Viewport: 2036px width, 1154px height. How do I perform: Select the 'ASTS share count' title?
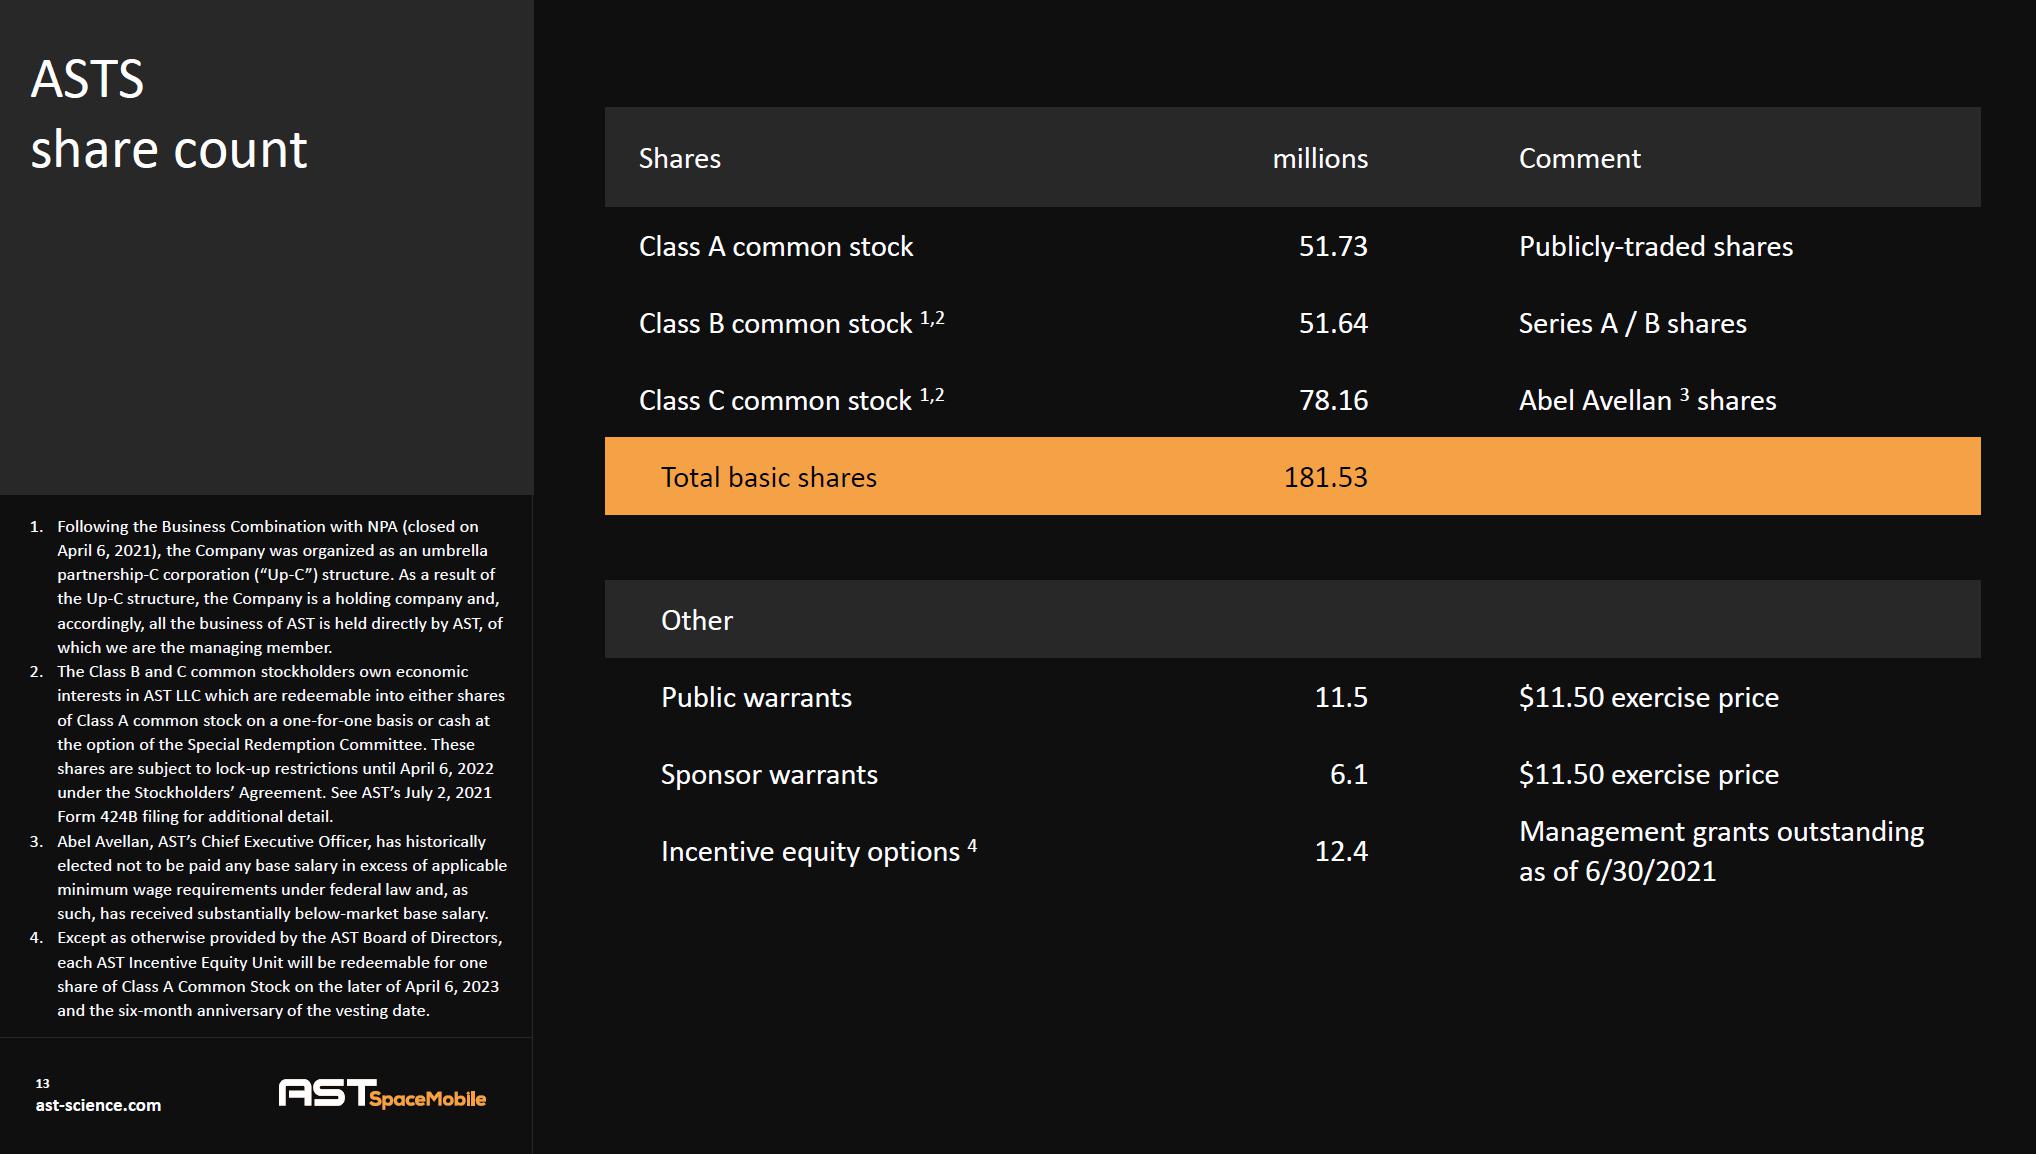click(169, 114)
